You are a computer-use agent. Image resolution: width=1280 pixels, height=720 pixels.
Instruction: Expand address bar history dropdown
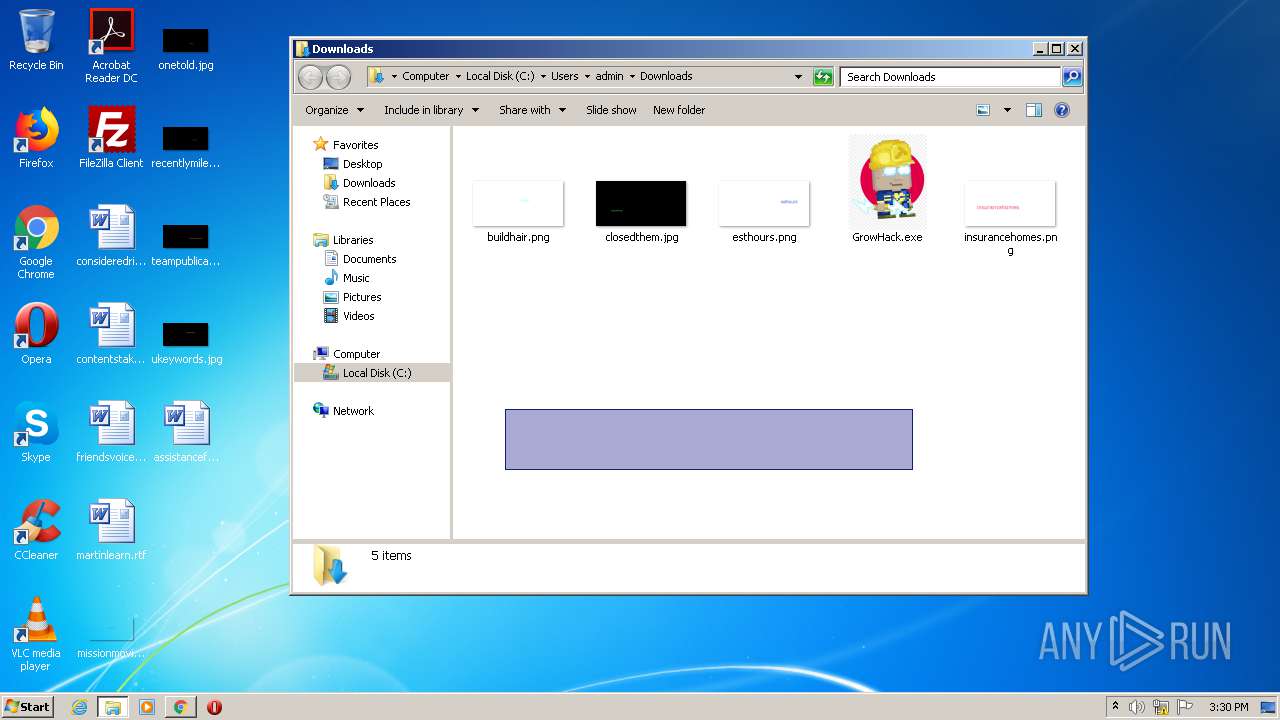[x=798, y=77]
